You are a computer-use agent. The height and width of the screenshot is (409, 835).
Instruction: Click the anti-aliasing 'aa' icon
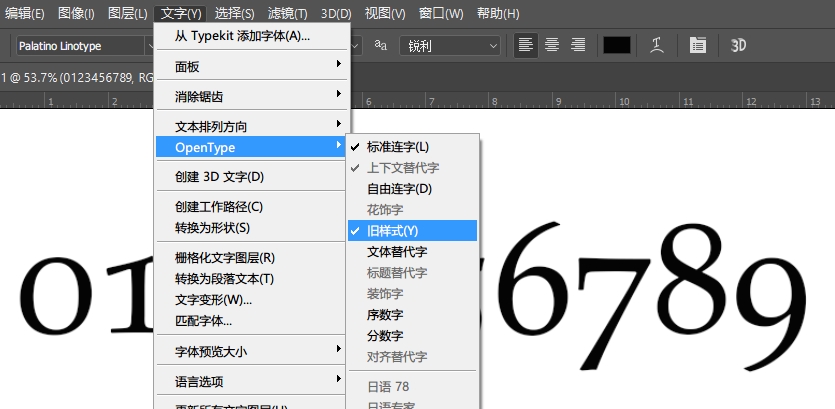tap(380, 45)
